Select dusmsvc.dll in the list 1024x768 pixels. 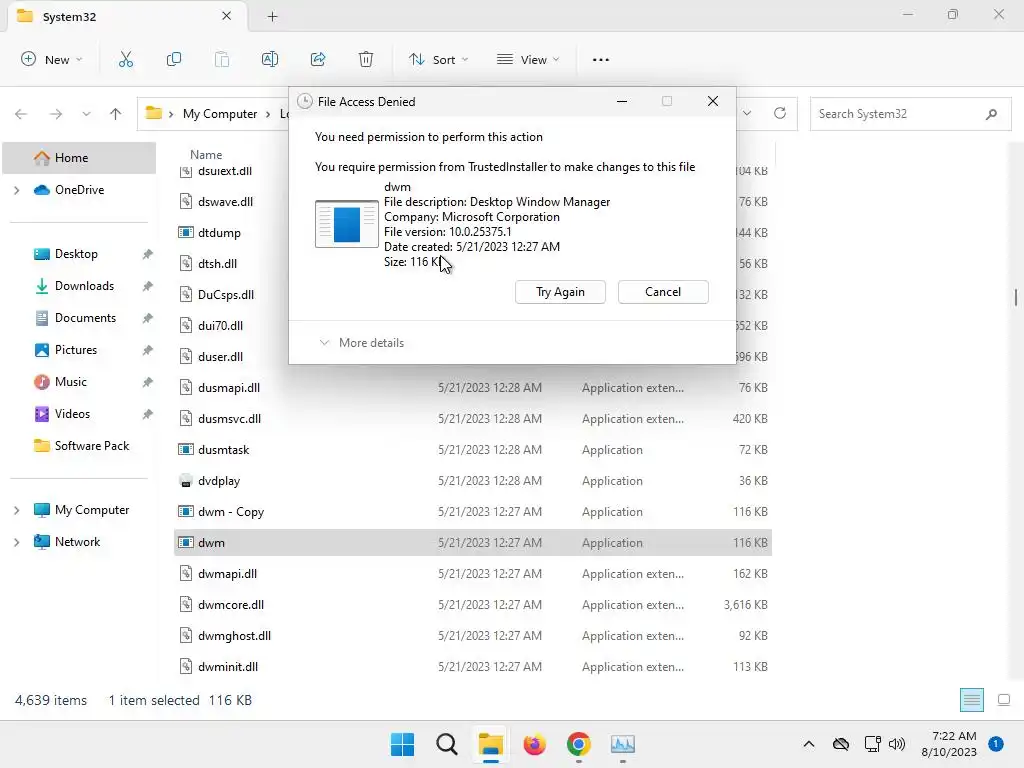(x=473, y=419)
